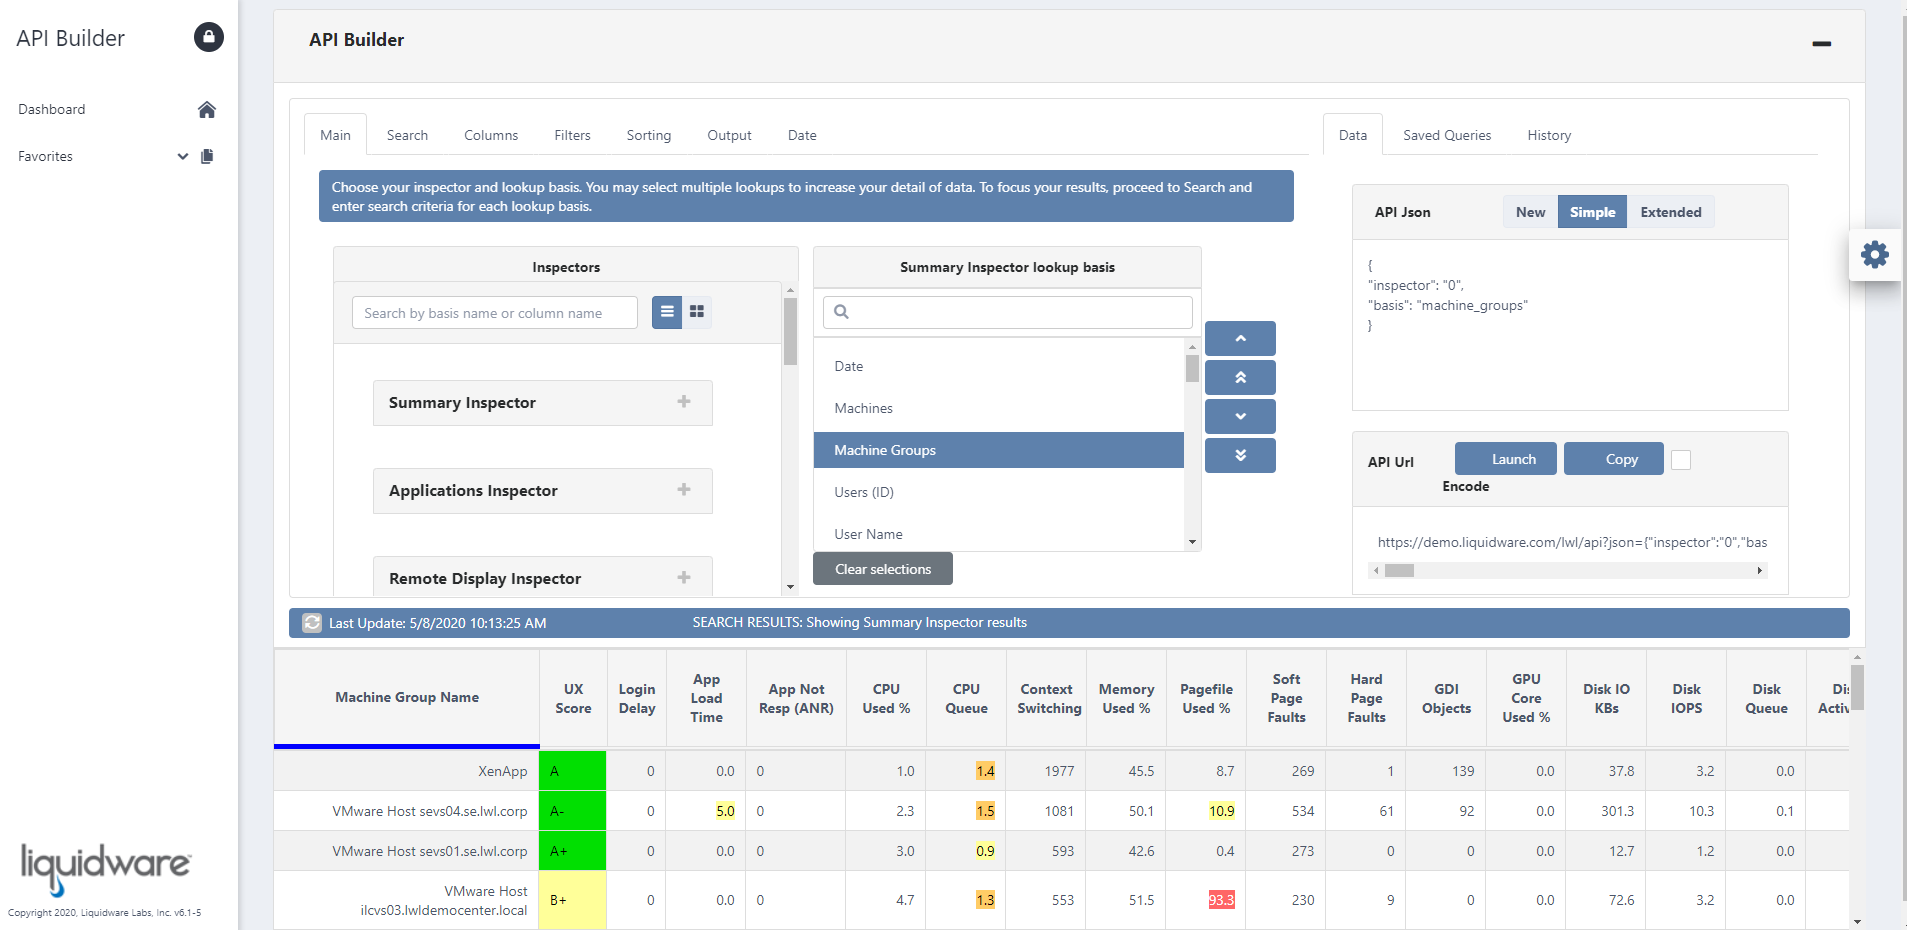Open Dashboard in the sidebar

click(x=52, y=109)
